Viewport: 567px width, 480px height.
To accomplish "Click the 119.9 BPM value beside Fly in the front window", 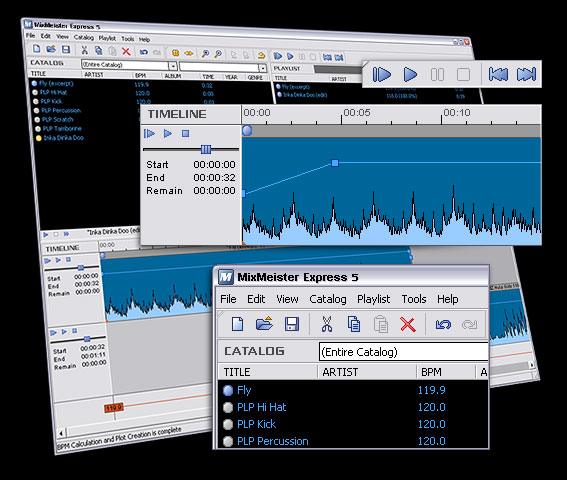I will coord(431,390).
